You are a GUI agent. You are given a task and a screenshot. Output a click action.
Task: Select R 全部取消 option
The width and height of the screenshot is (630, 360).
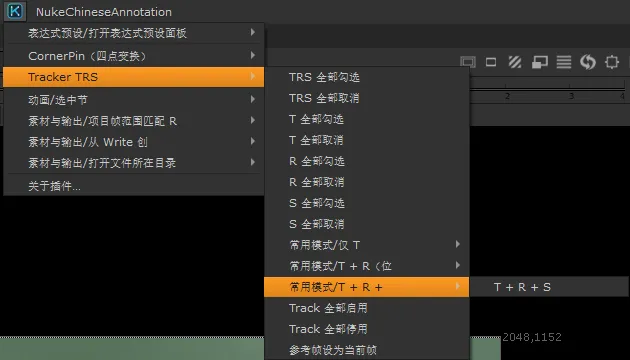[x=366, y=182]
